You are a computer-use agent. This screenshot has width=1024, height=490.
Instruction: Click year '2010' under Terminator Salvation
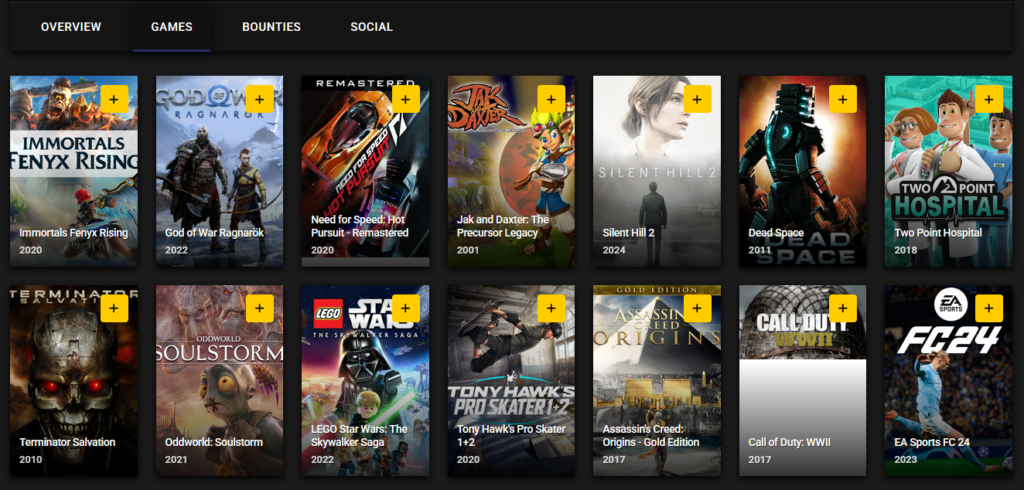click(31, 459)
